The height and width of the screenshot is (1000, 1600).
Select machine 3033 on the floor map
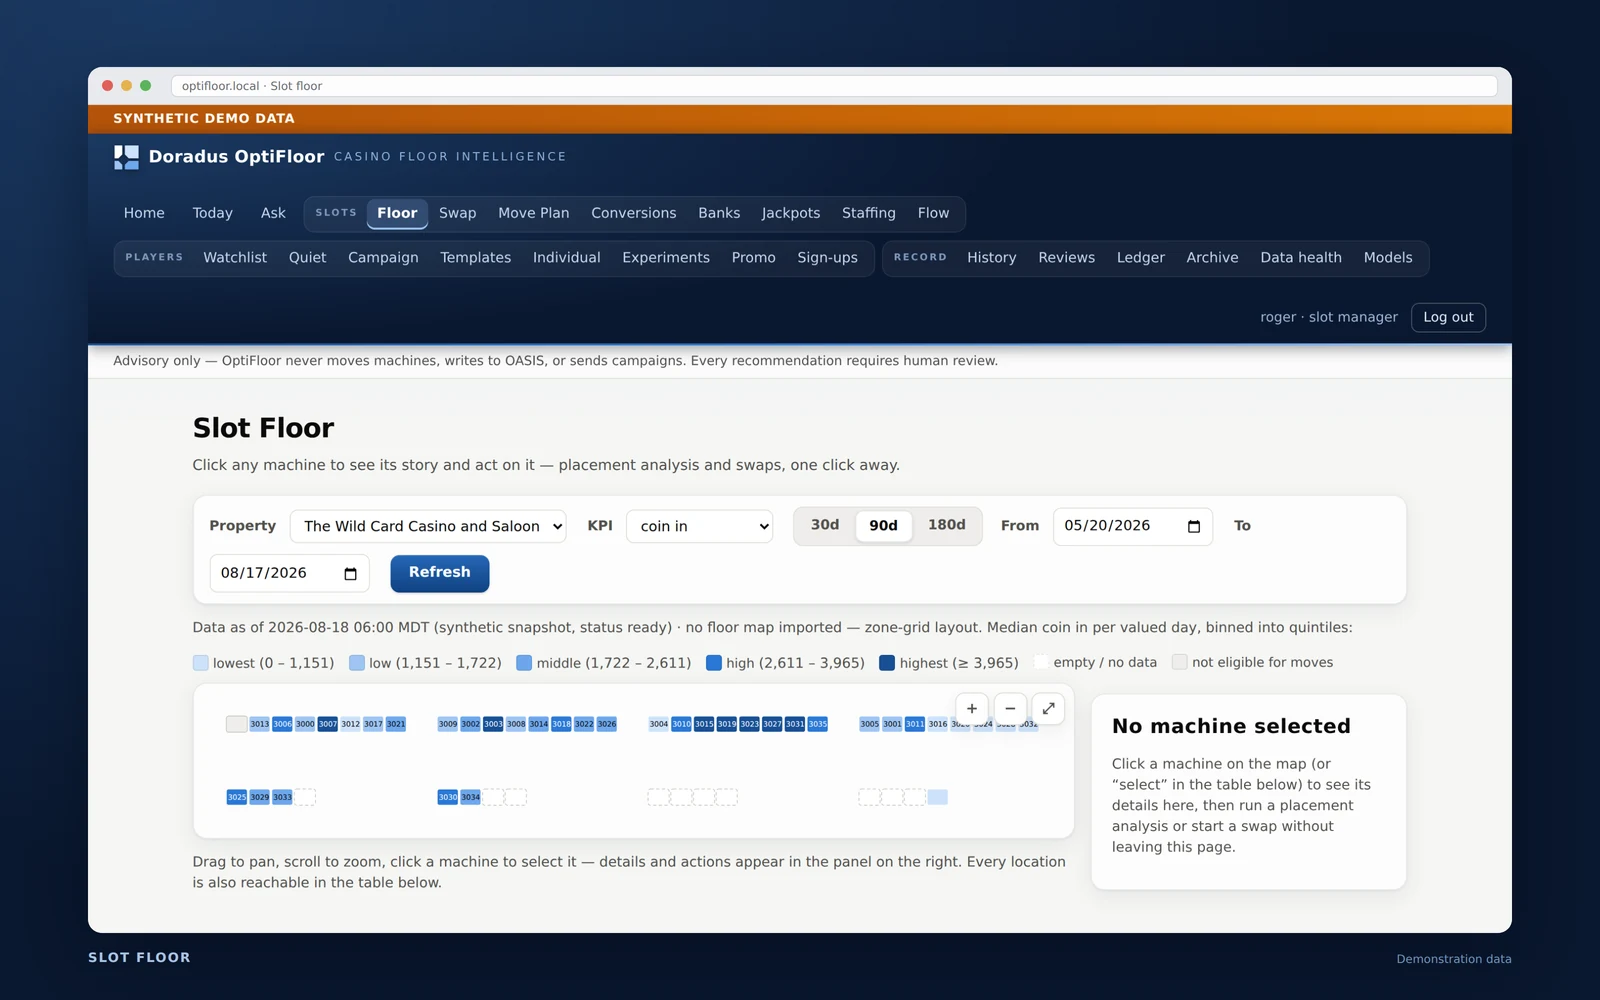pos(282,797)
